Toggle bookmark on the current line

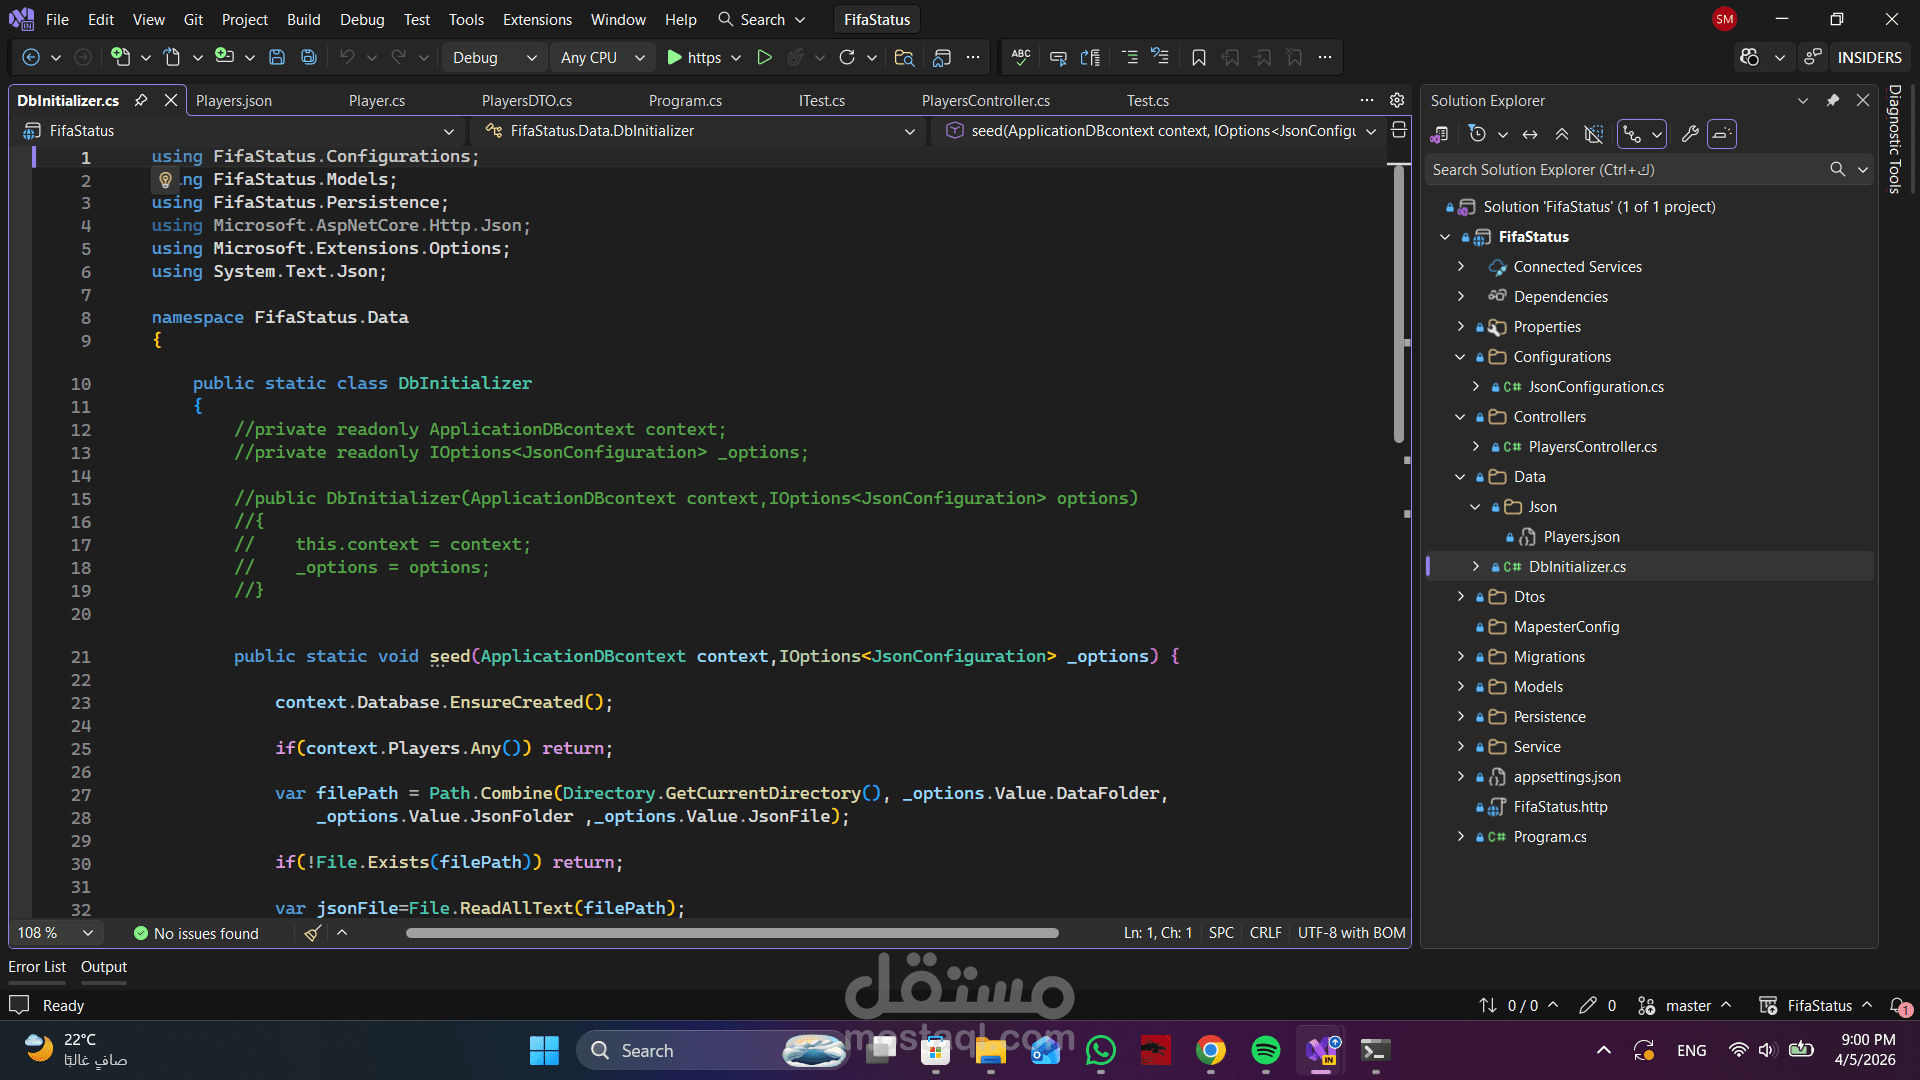1198,58
